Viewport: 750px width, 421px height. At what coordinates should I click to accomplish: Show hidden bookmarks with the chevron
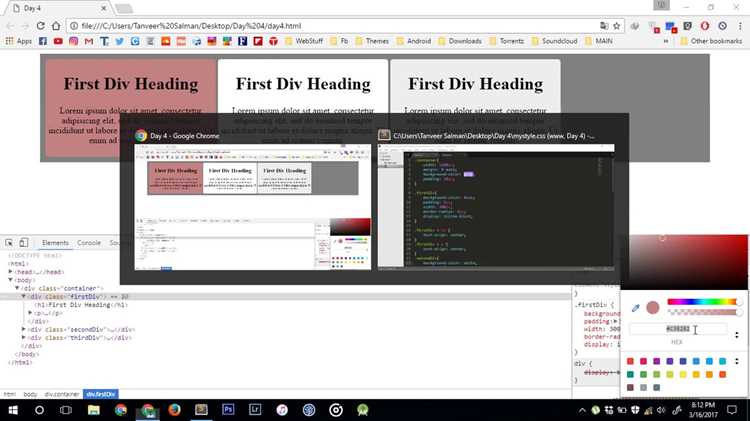(665, 41)
